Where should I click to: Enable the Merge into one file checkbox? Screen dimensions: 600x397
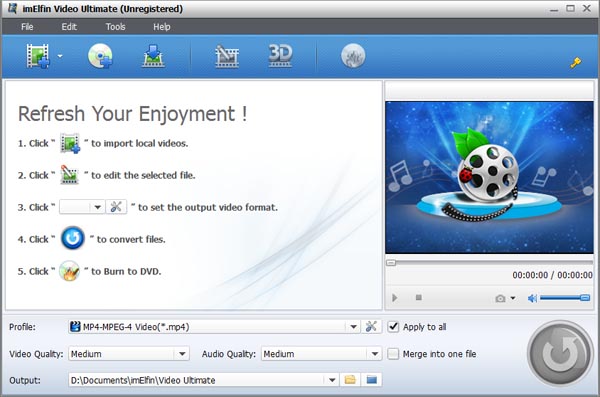[393, 354]
